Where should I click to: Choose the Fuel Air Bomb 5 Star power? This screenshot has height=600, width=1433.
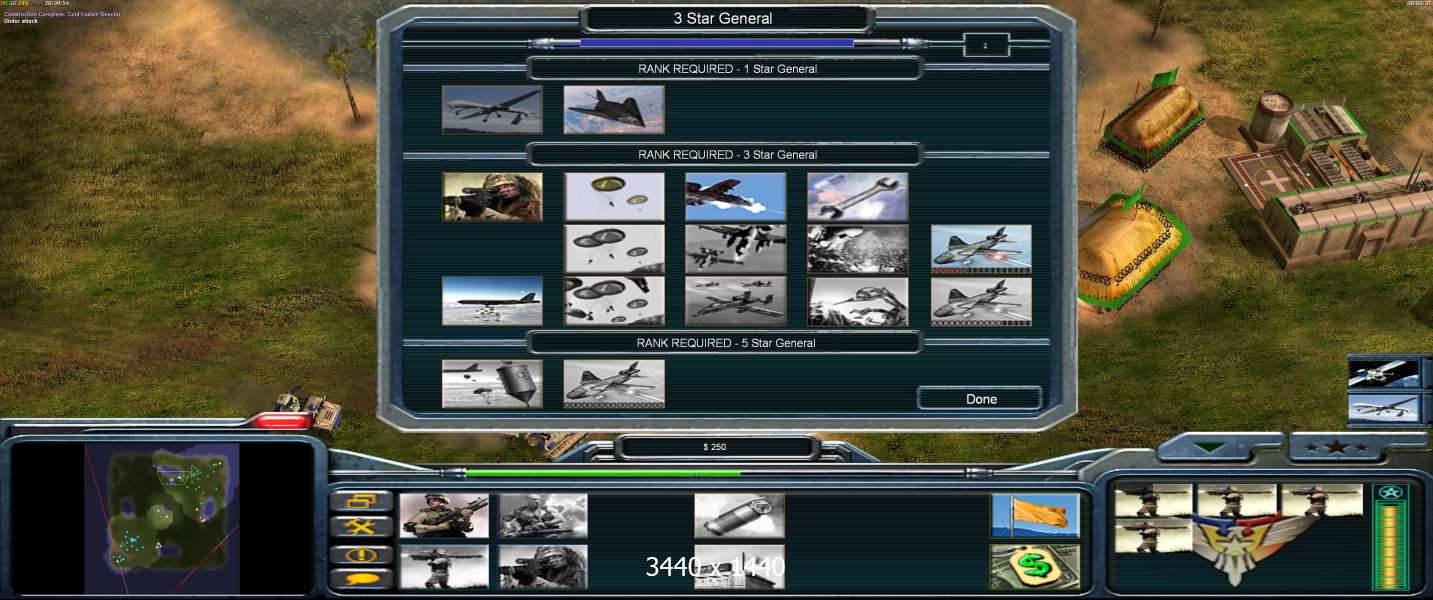pyautogui.click(x=492, y=384)
